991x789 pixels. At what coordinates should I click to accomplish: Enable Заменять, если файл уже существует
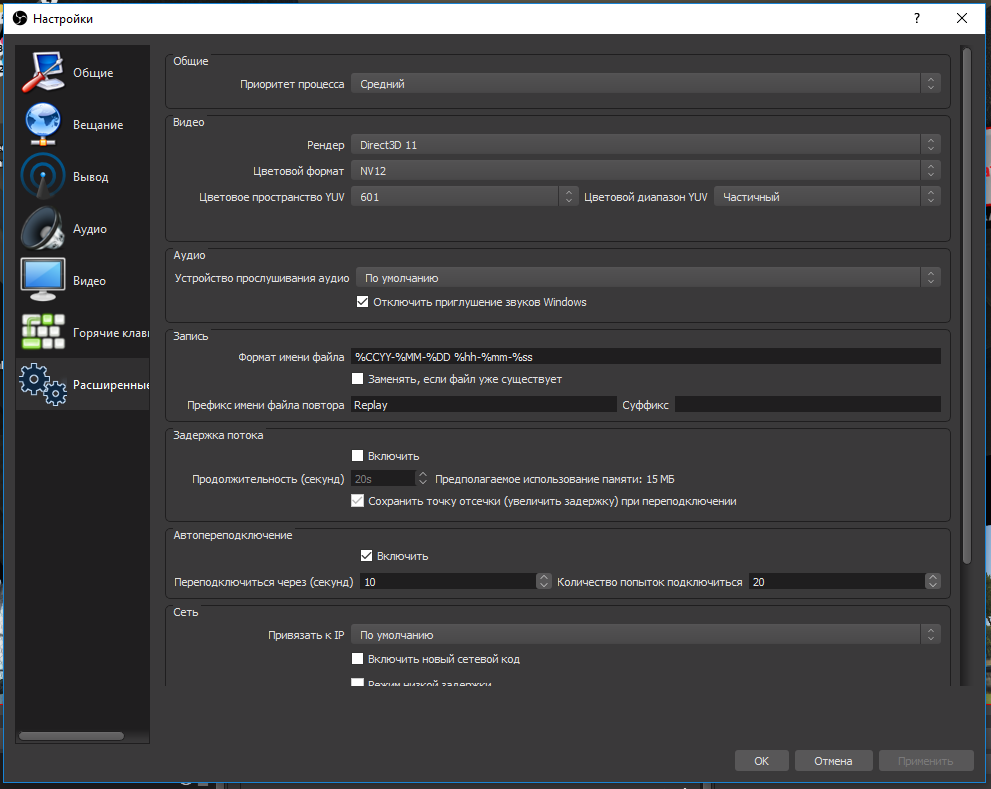click(x=358, y=379)
